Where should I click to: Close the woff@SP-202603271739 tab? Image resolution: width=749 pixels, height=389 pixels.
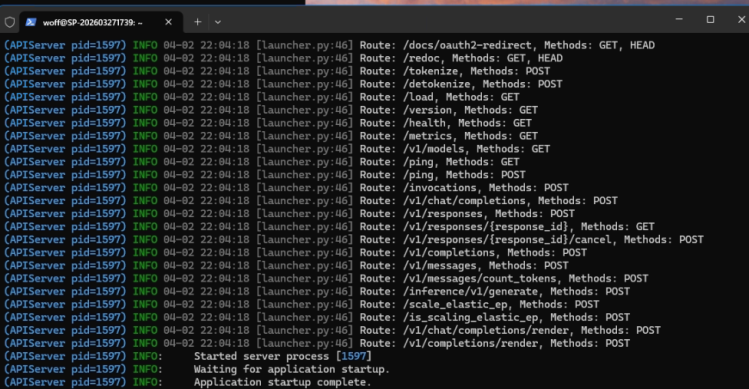point(168,22)
